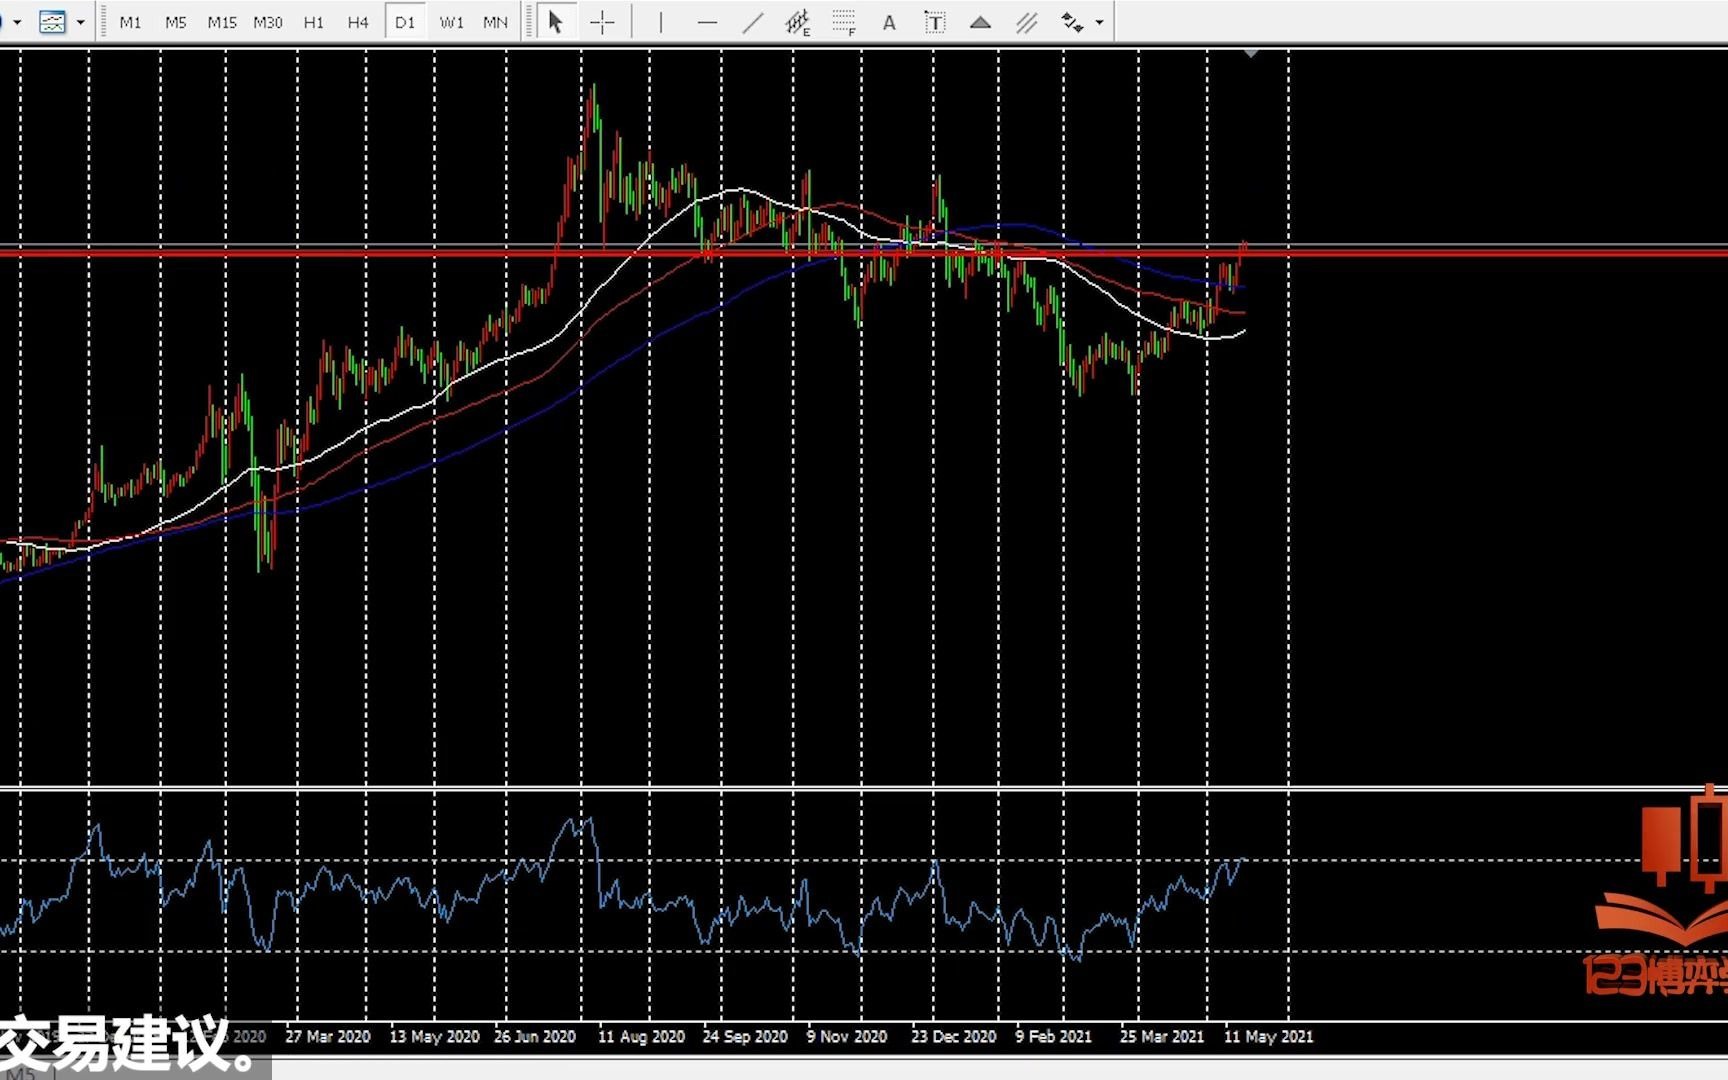
Task: Select the triangle shape tool
Action: (x=980, y=22)
